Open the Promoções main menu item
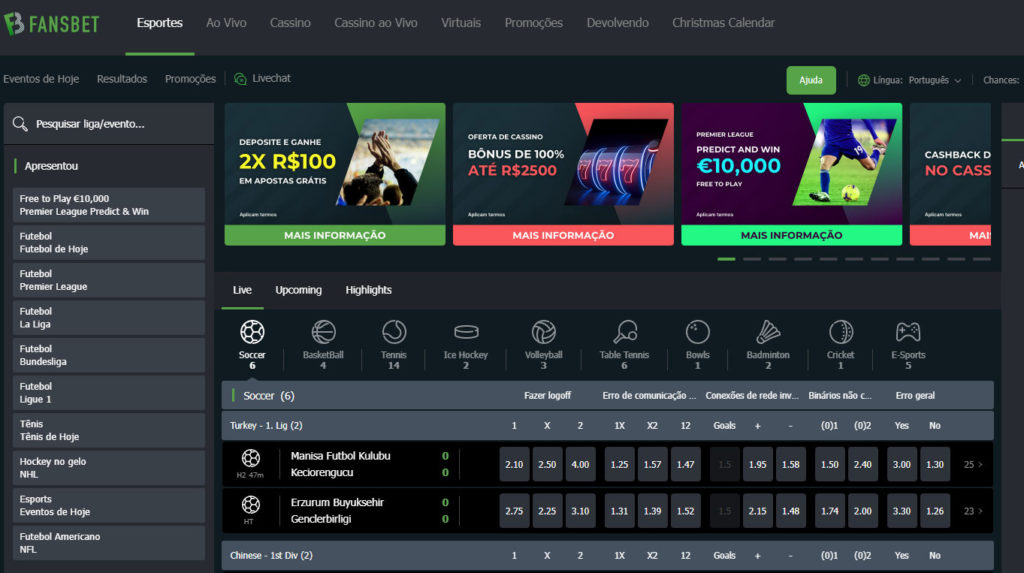The image size is (1024, 573). coord(534,23)
